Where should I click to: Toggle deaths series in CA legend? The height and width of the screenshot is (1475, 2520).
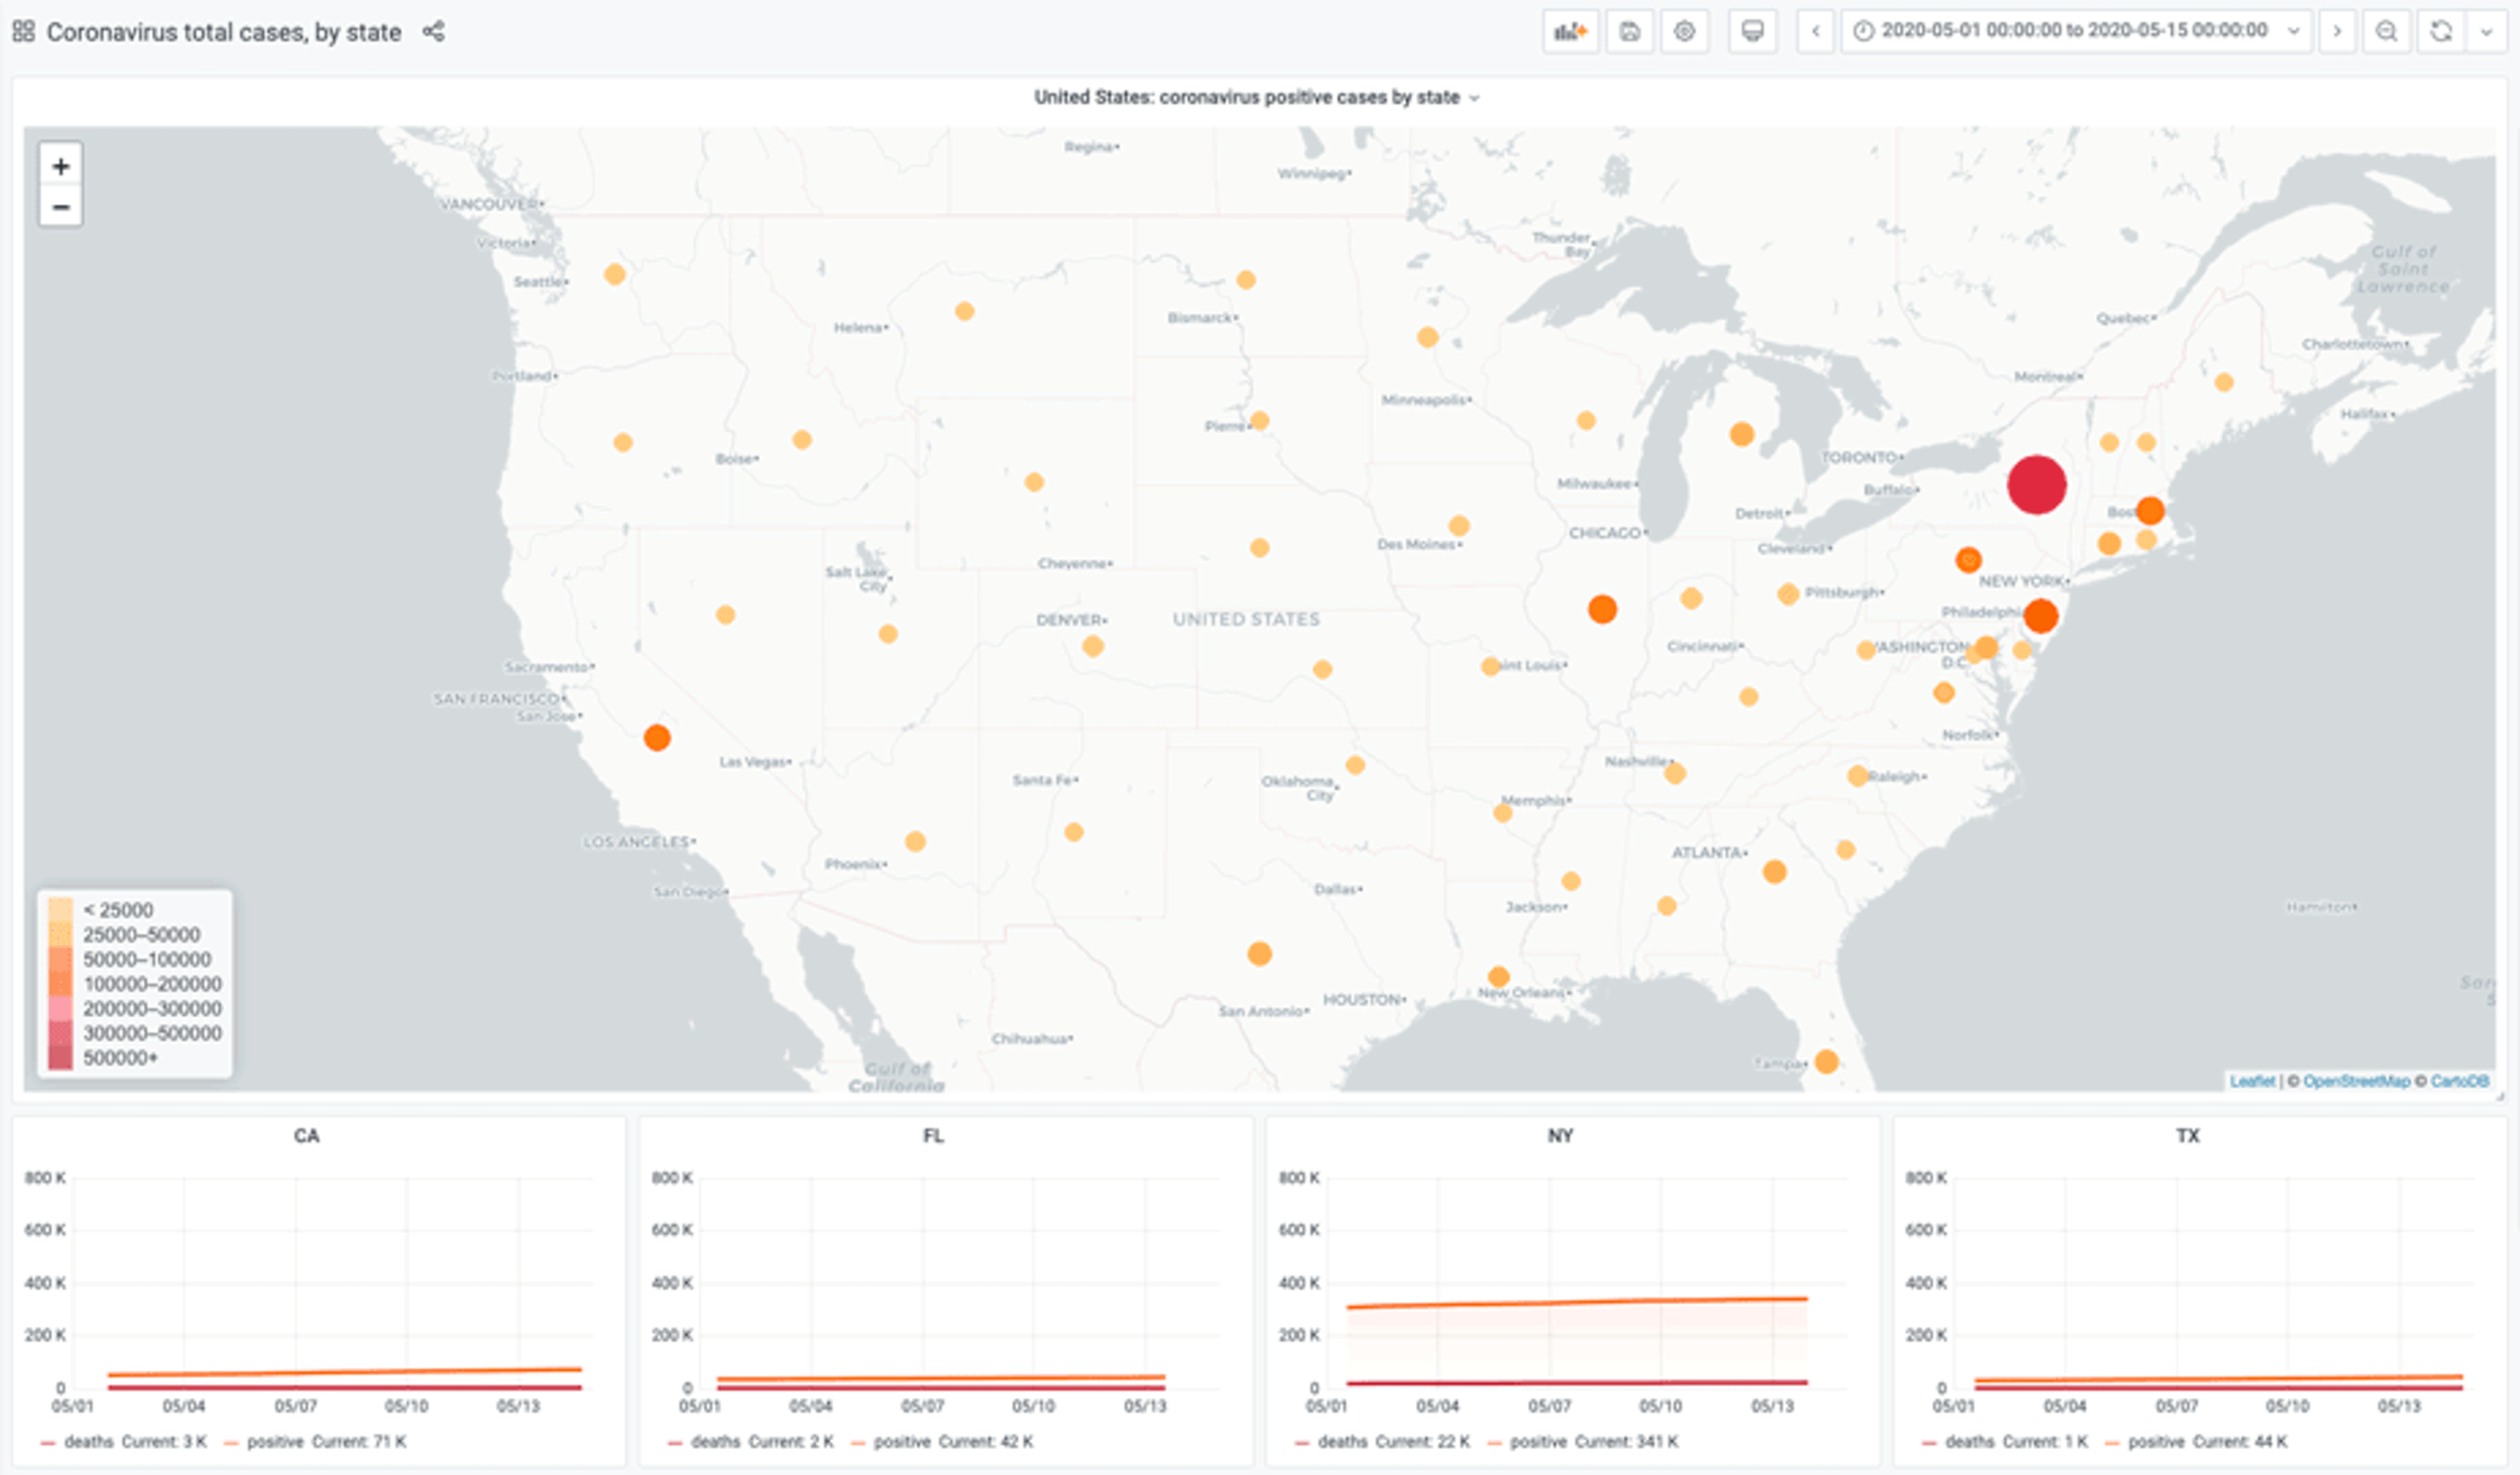[88, 1441]
